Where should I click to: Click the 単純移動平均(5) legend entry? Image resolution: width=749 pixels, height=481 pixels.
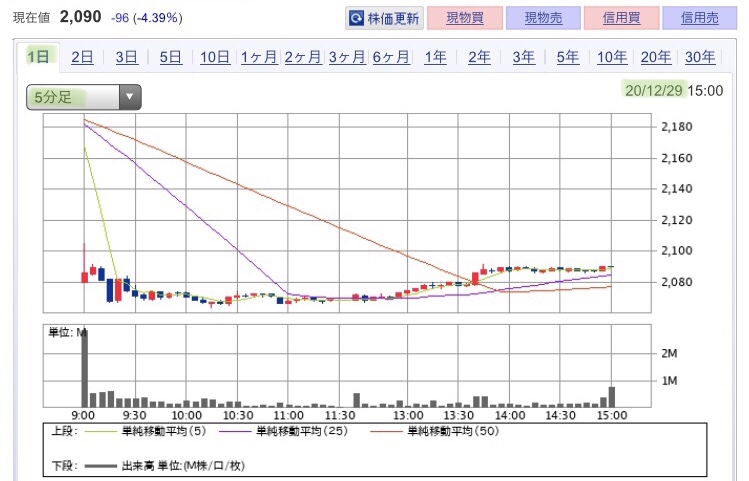coord(145,431)
